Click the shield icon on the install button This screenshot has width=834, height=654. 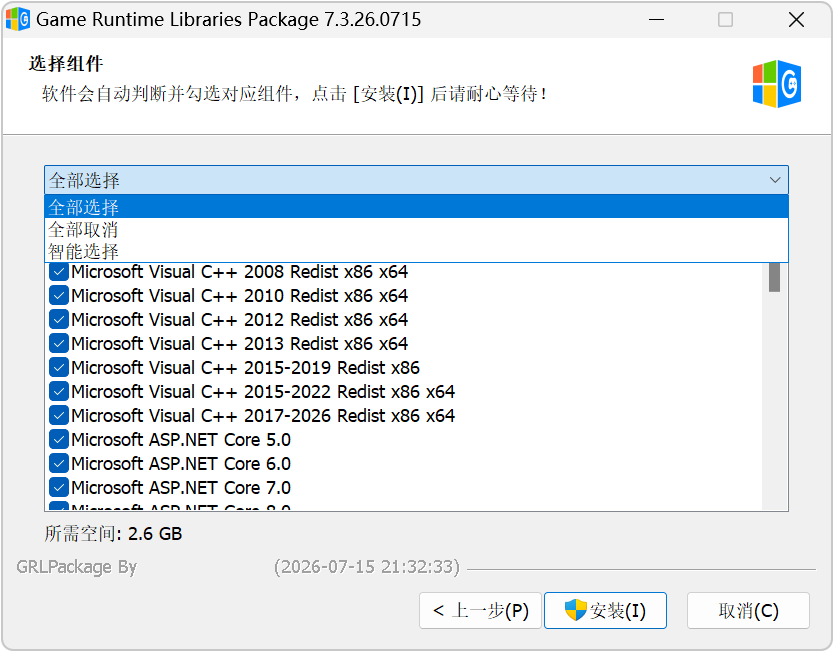576,610
